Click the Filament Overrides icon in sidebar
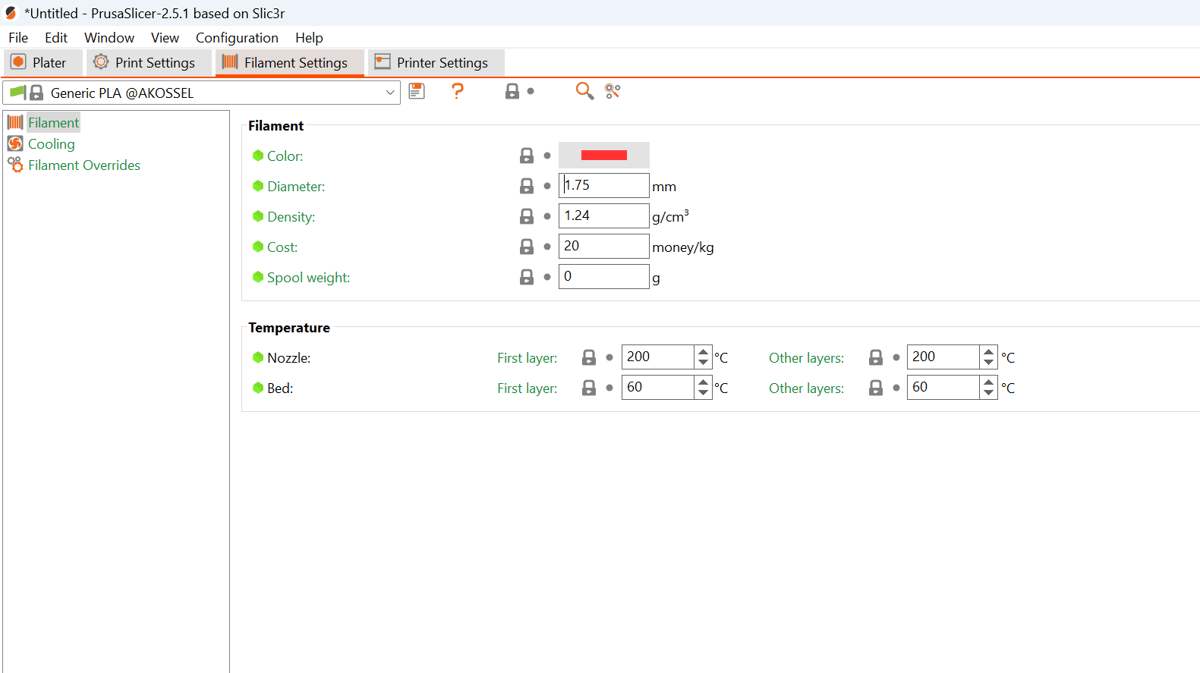 pyautogui.click(x=15, y=165)
